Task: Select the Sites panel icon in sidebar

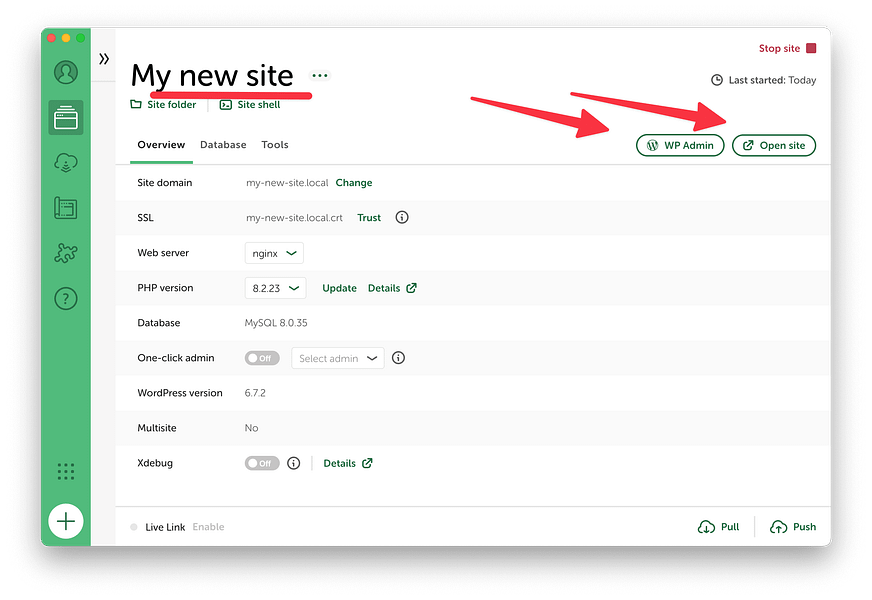Action: pos(65,117)
